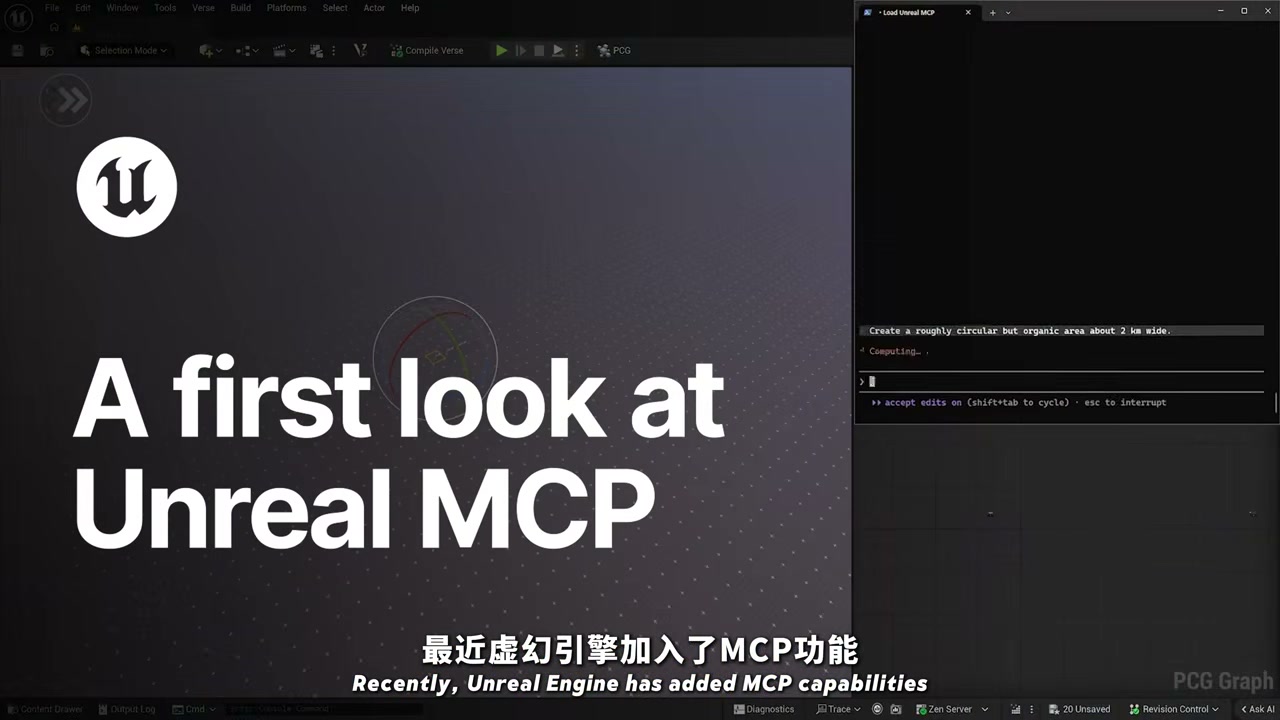Viewport: 1280px width, 720px height.
Task: Open the Cinematics clapperboard dropdown
Action: pyautogui.click(x=285, y=50)
